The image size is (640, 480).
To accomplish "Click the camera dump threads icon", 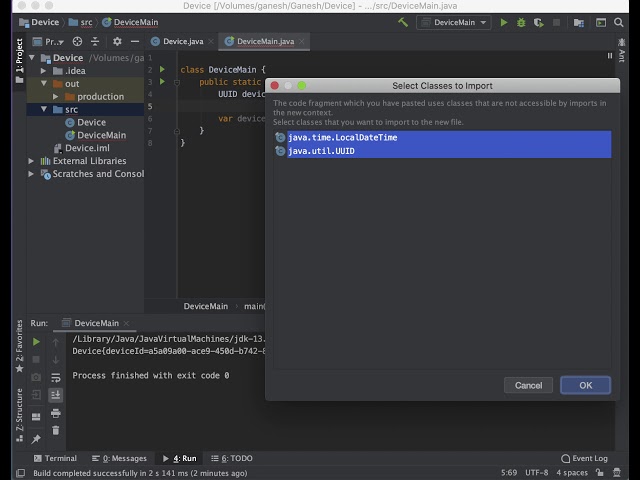I will (x=36, y=377).
